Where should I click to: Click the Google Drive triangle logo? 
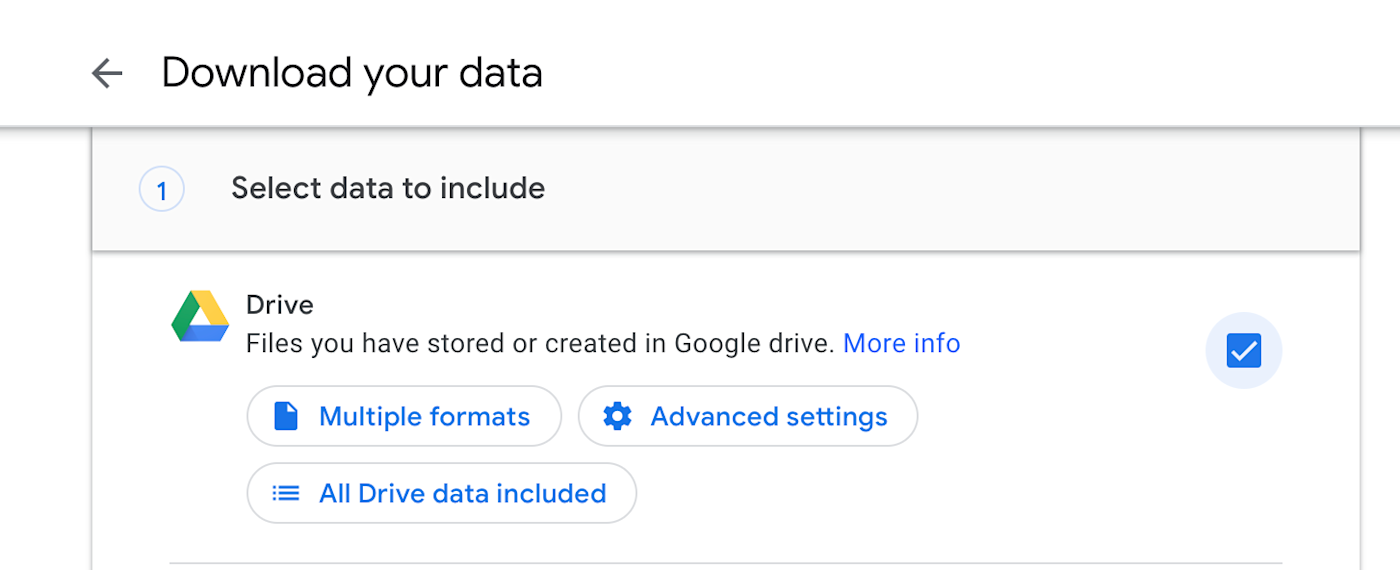200,317
